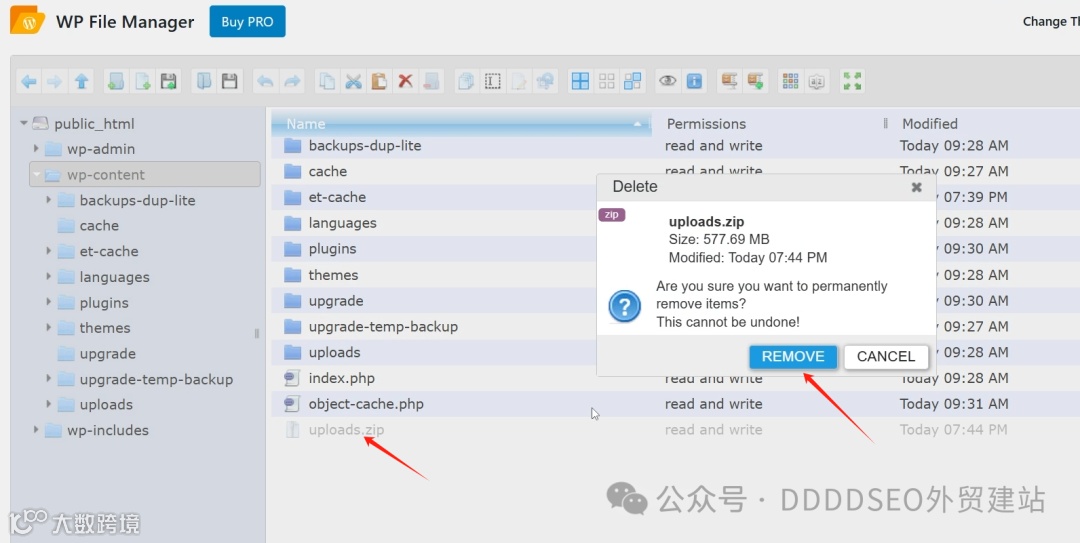Expand plugins arrow in folder tree
This screenshot has width=1080, height=543.
point(48,302)
